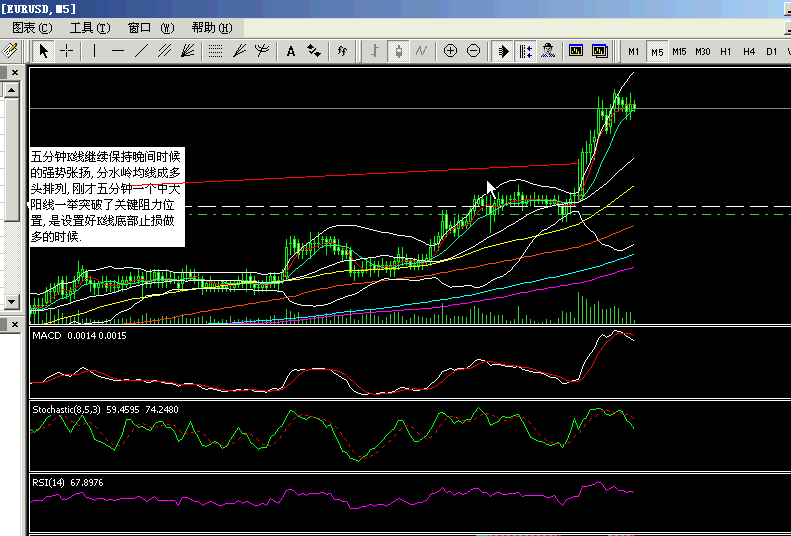Screen dimensions: 791x536
Task: Pick the equidistant channel tool
Action: point(164,51)
